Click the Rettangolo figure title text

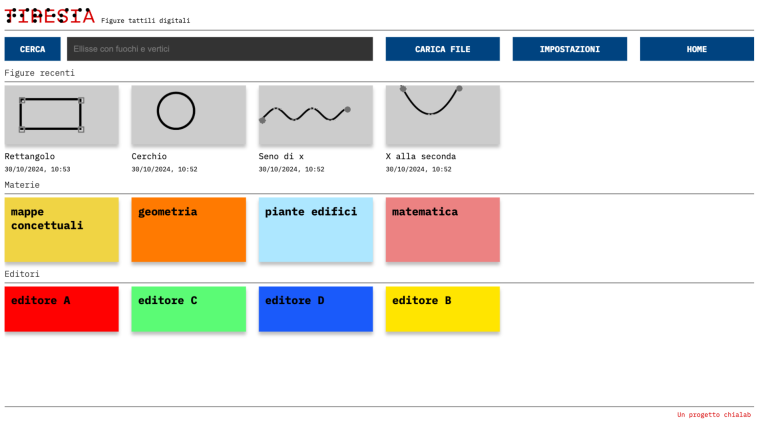coord(30,156)
